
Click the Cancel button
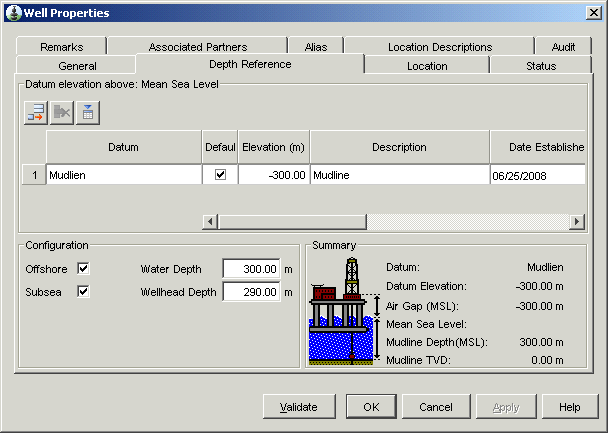point(436,407)
